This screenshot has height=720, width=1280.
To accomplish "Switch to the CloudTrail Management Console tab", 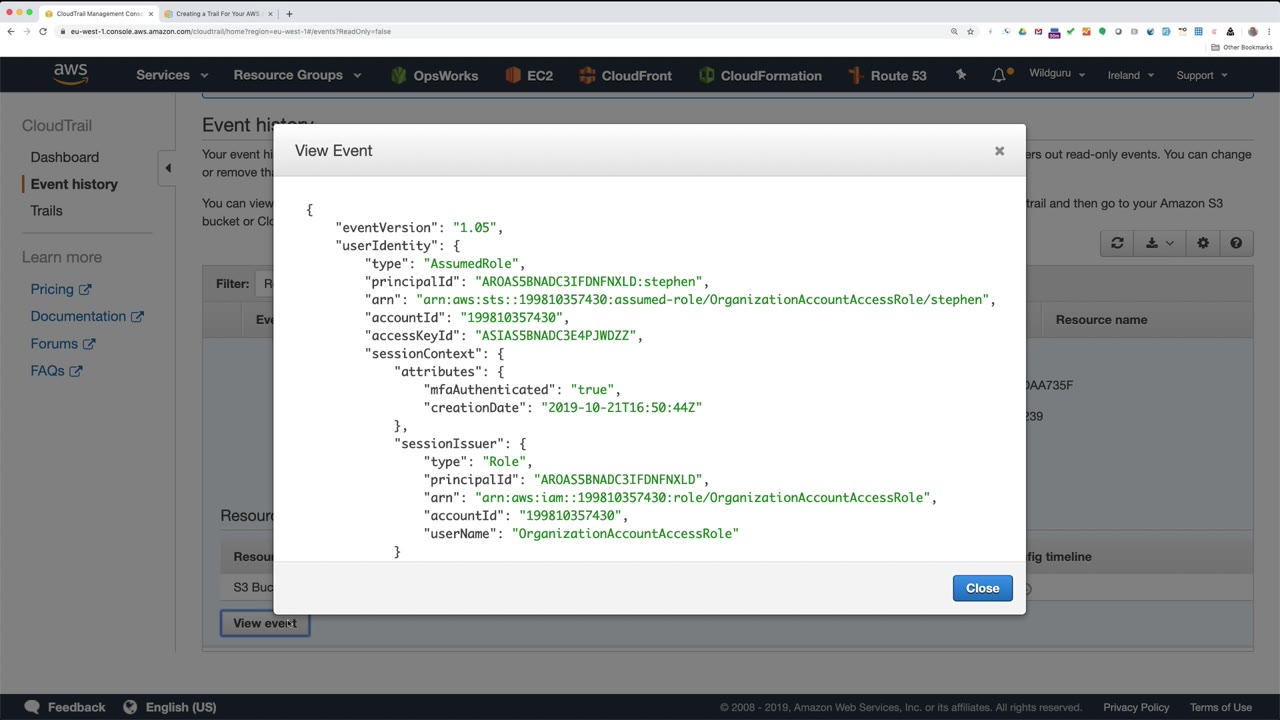I will point(98,14).
